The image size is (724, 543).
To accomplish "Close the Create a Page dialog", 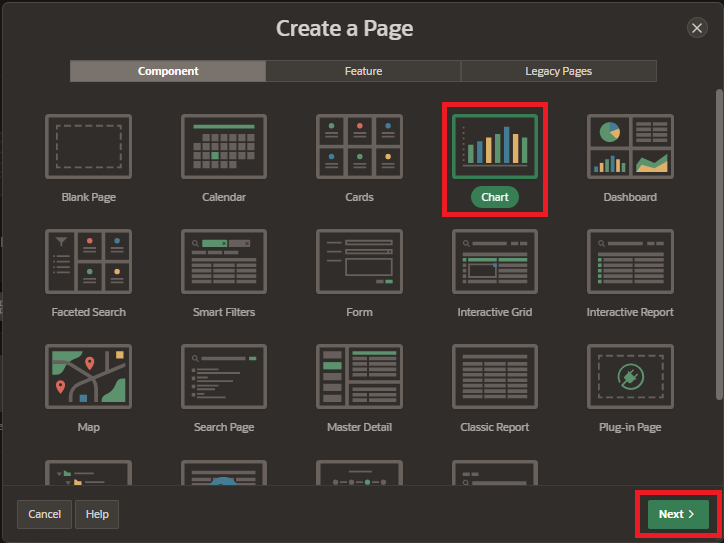I will 698,28.
